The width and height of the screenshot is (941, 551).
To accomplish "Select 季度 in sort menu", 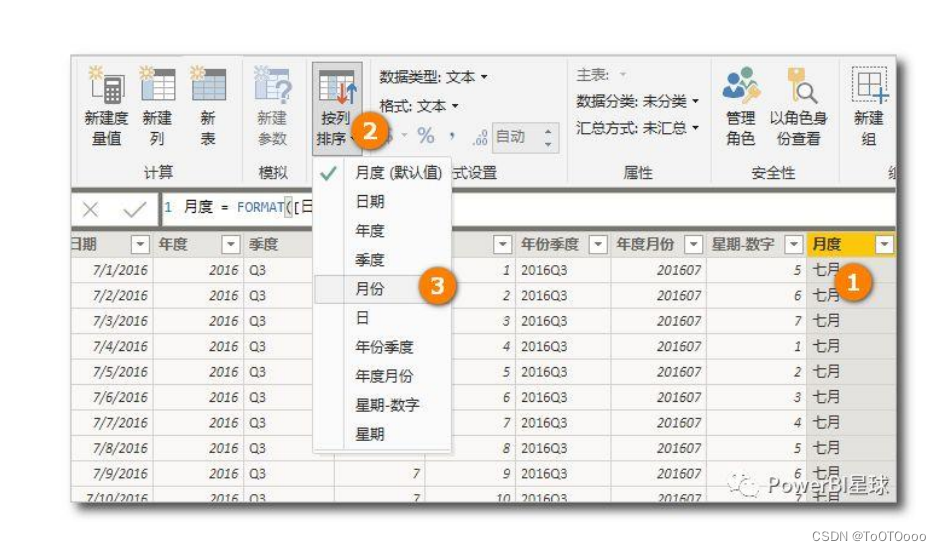I will [x=382, y=260].
